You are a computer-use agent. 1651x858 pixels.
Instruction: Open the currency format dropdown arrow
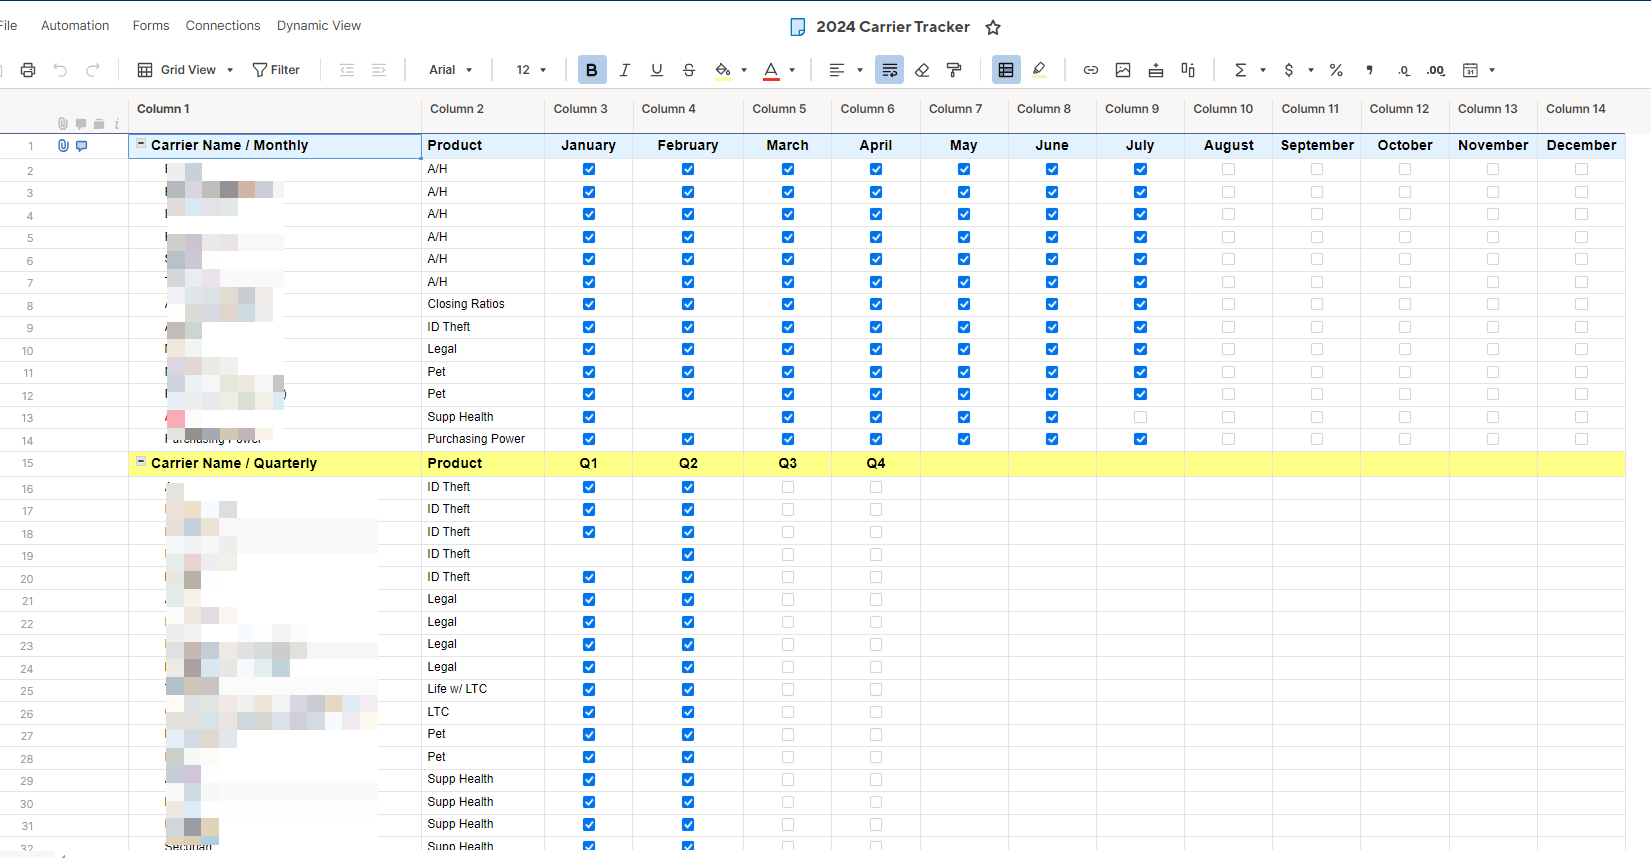tap(1311, 70)
